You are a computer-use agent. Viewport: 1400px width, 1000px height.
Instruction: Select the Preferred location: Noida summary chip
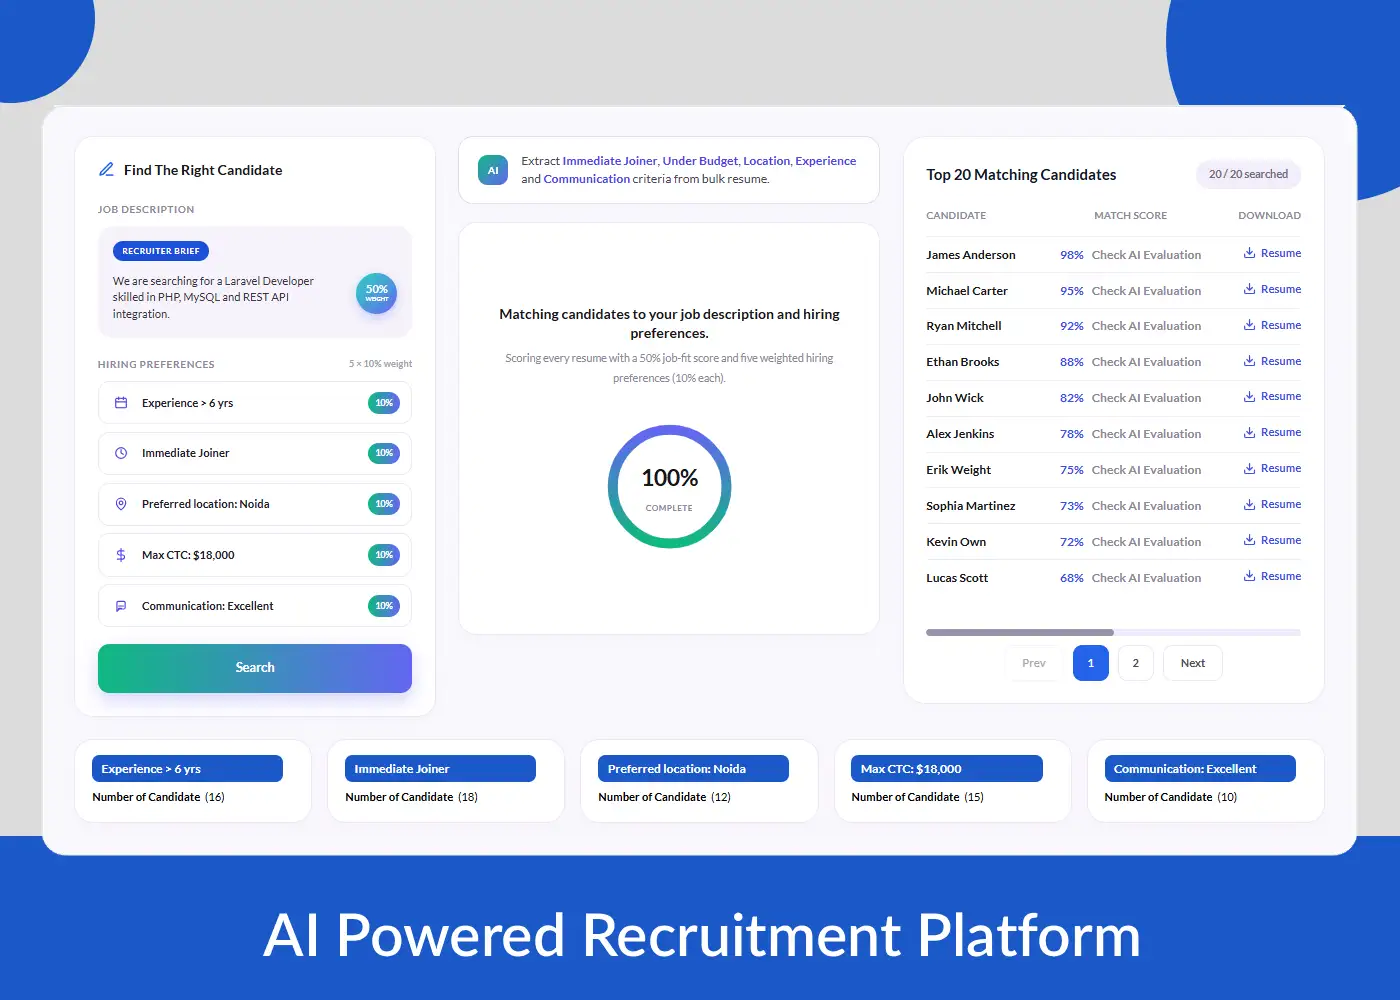click(693, 769)
